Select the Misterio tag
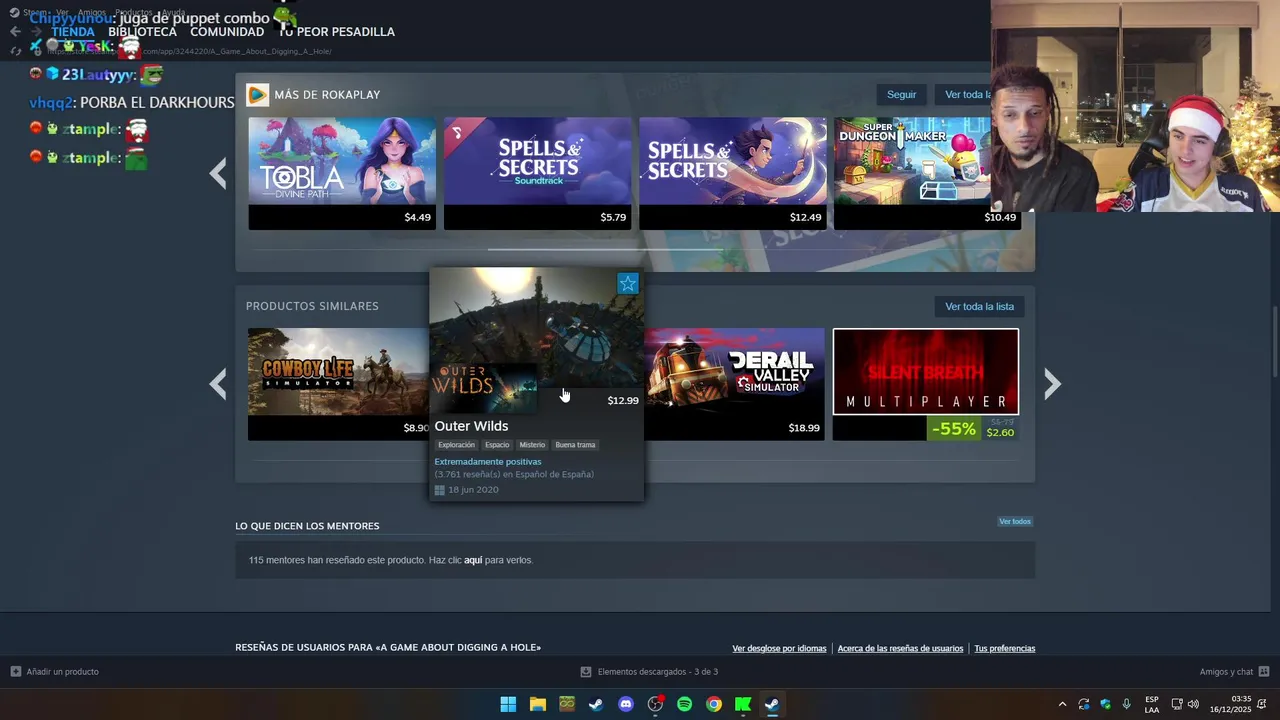The height and width of the screenshot is (720, 1280). 532,445
